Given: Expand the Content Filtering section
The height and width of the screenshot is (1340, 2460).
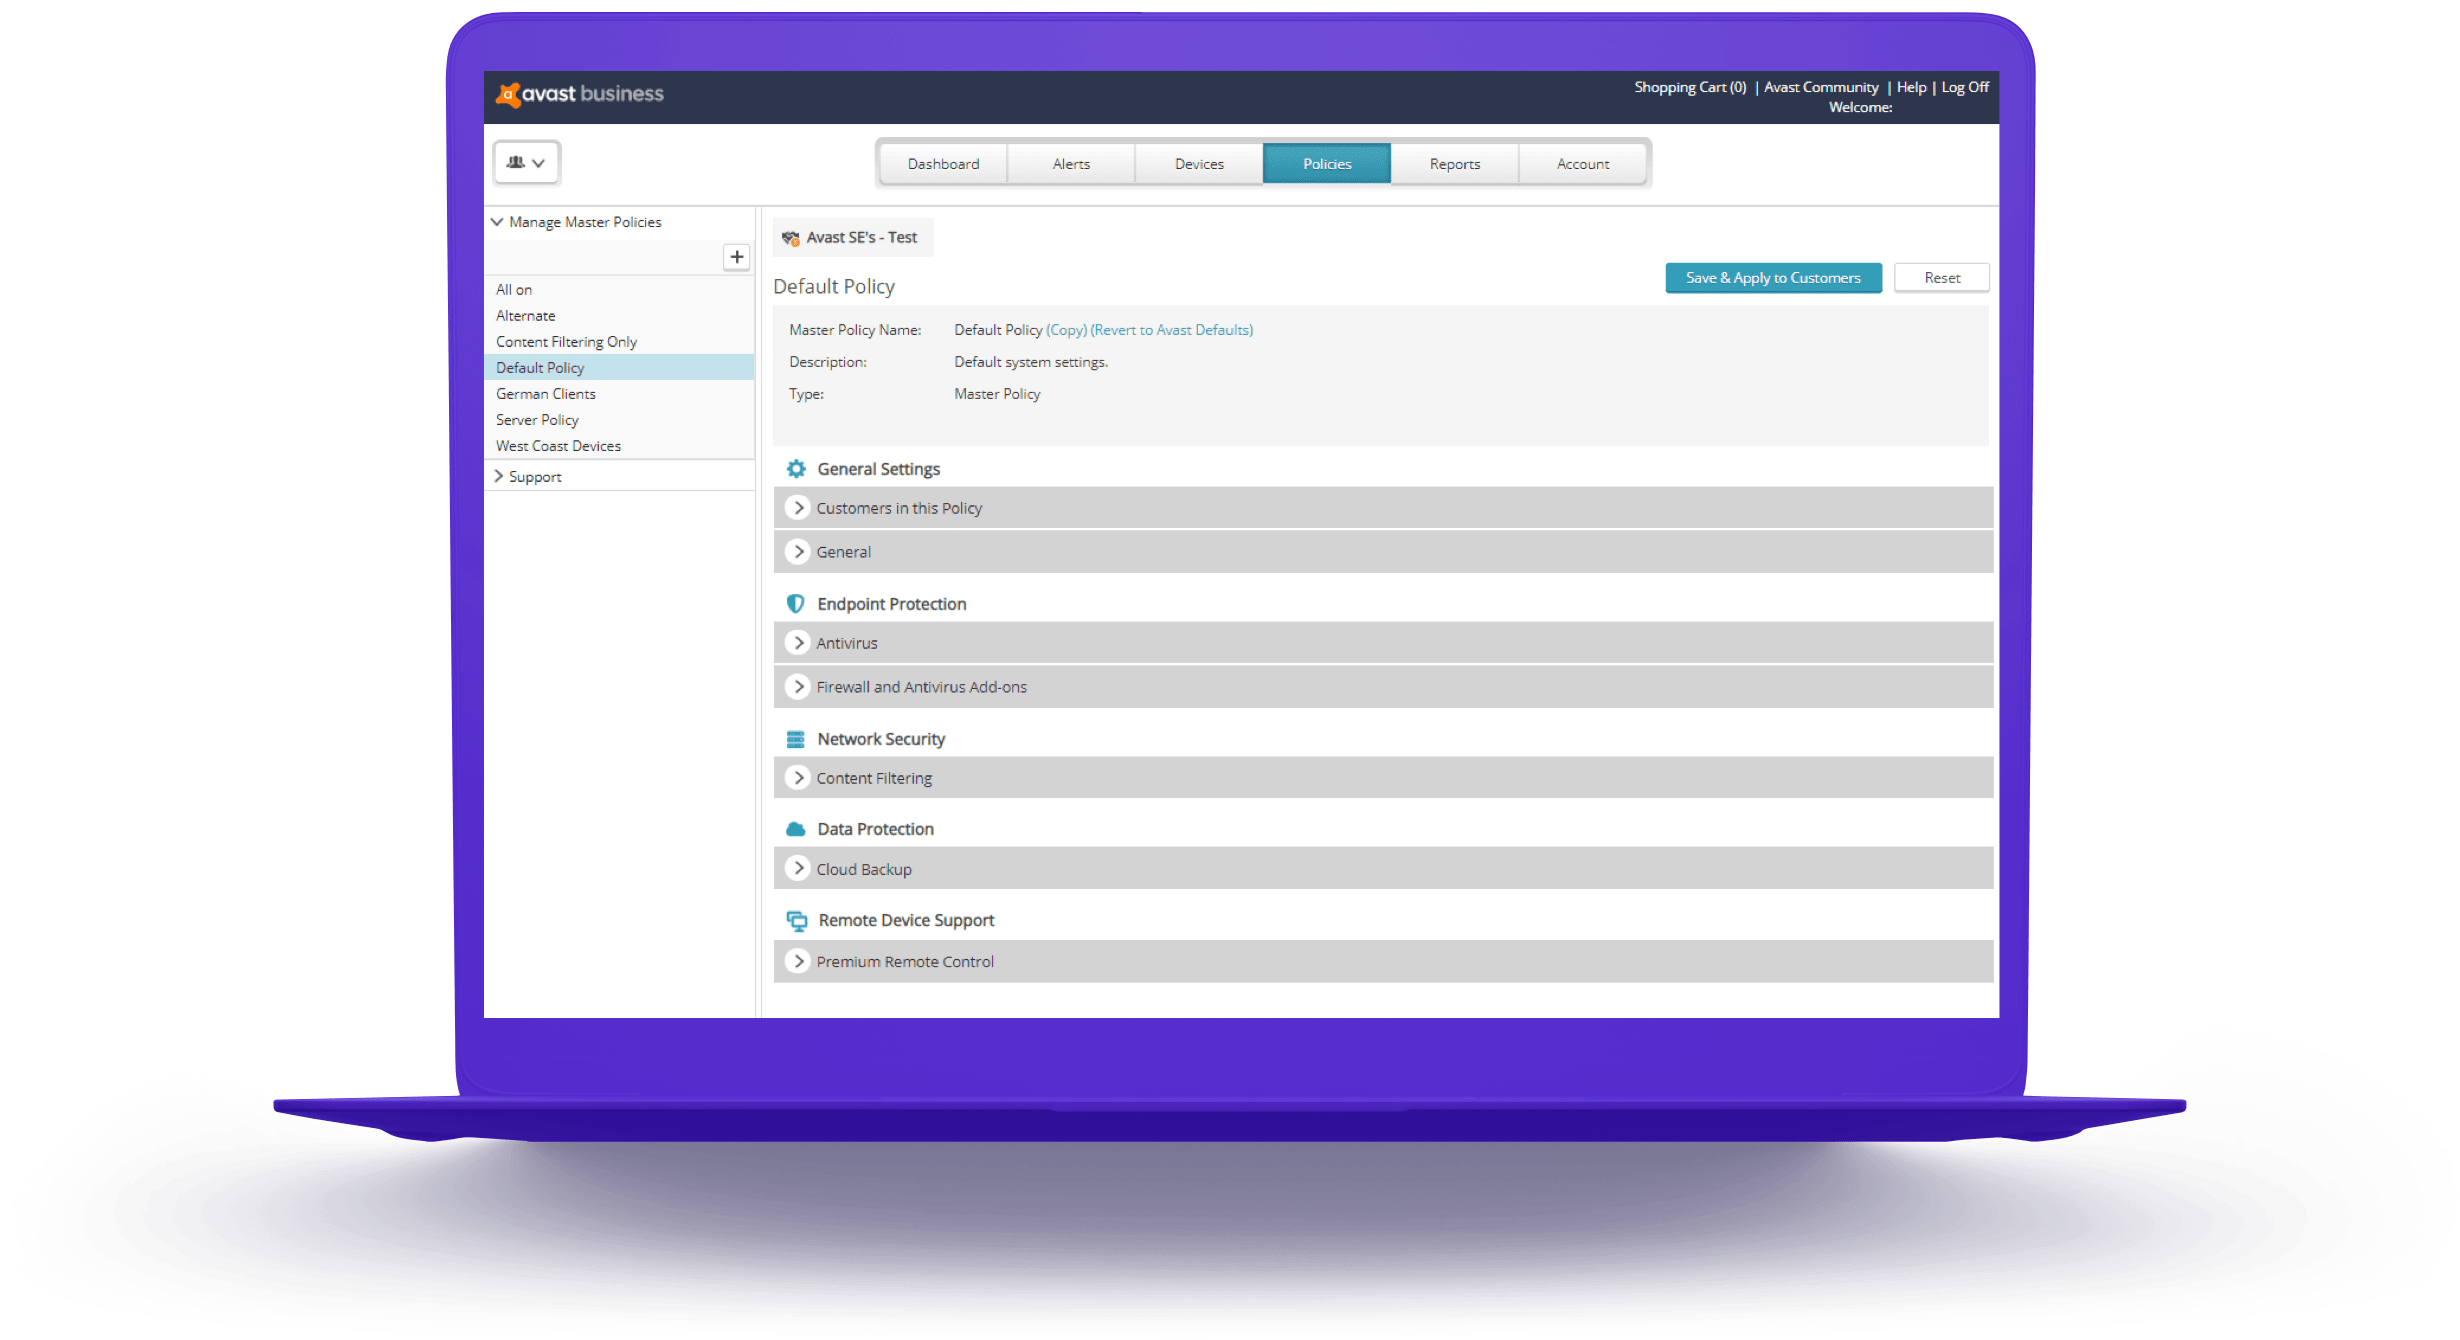Looking at the screenshot, I should point(797,778).
